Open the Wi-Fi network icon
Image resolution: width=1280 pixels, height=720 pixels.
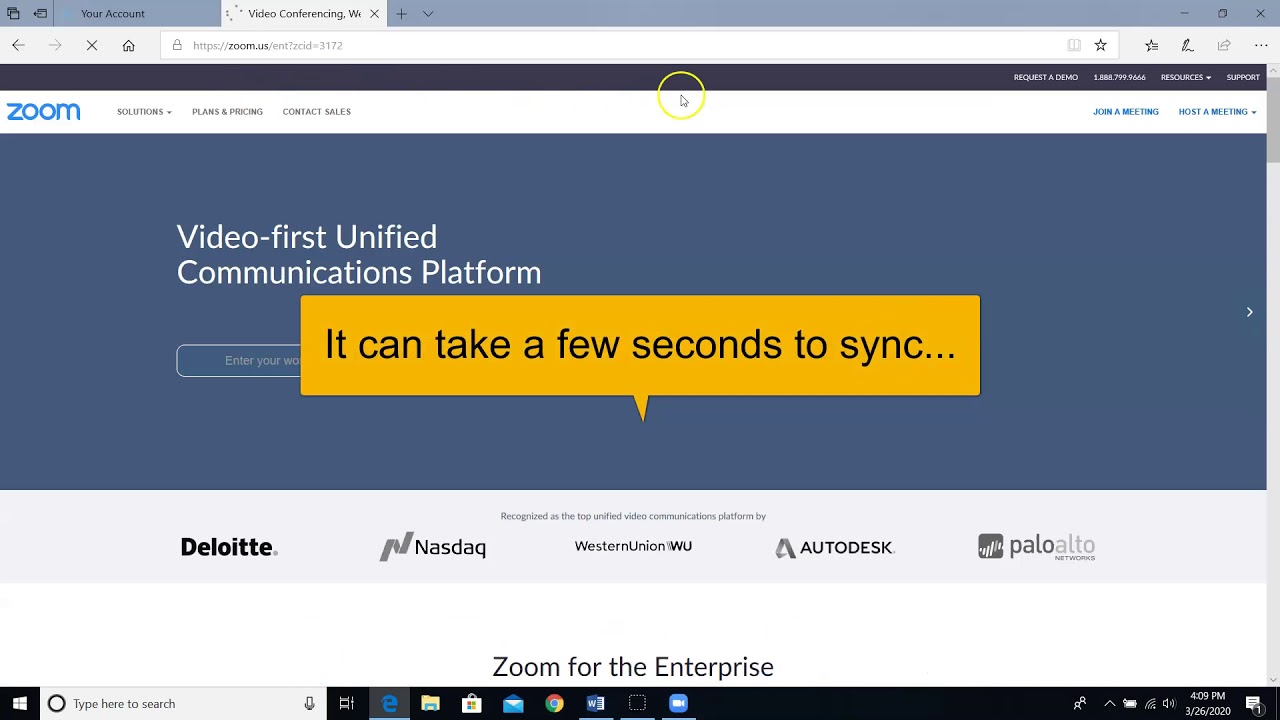click(x=1150, y=704)
